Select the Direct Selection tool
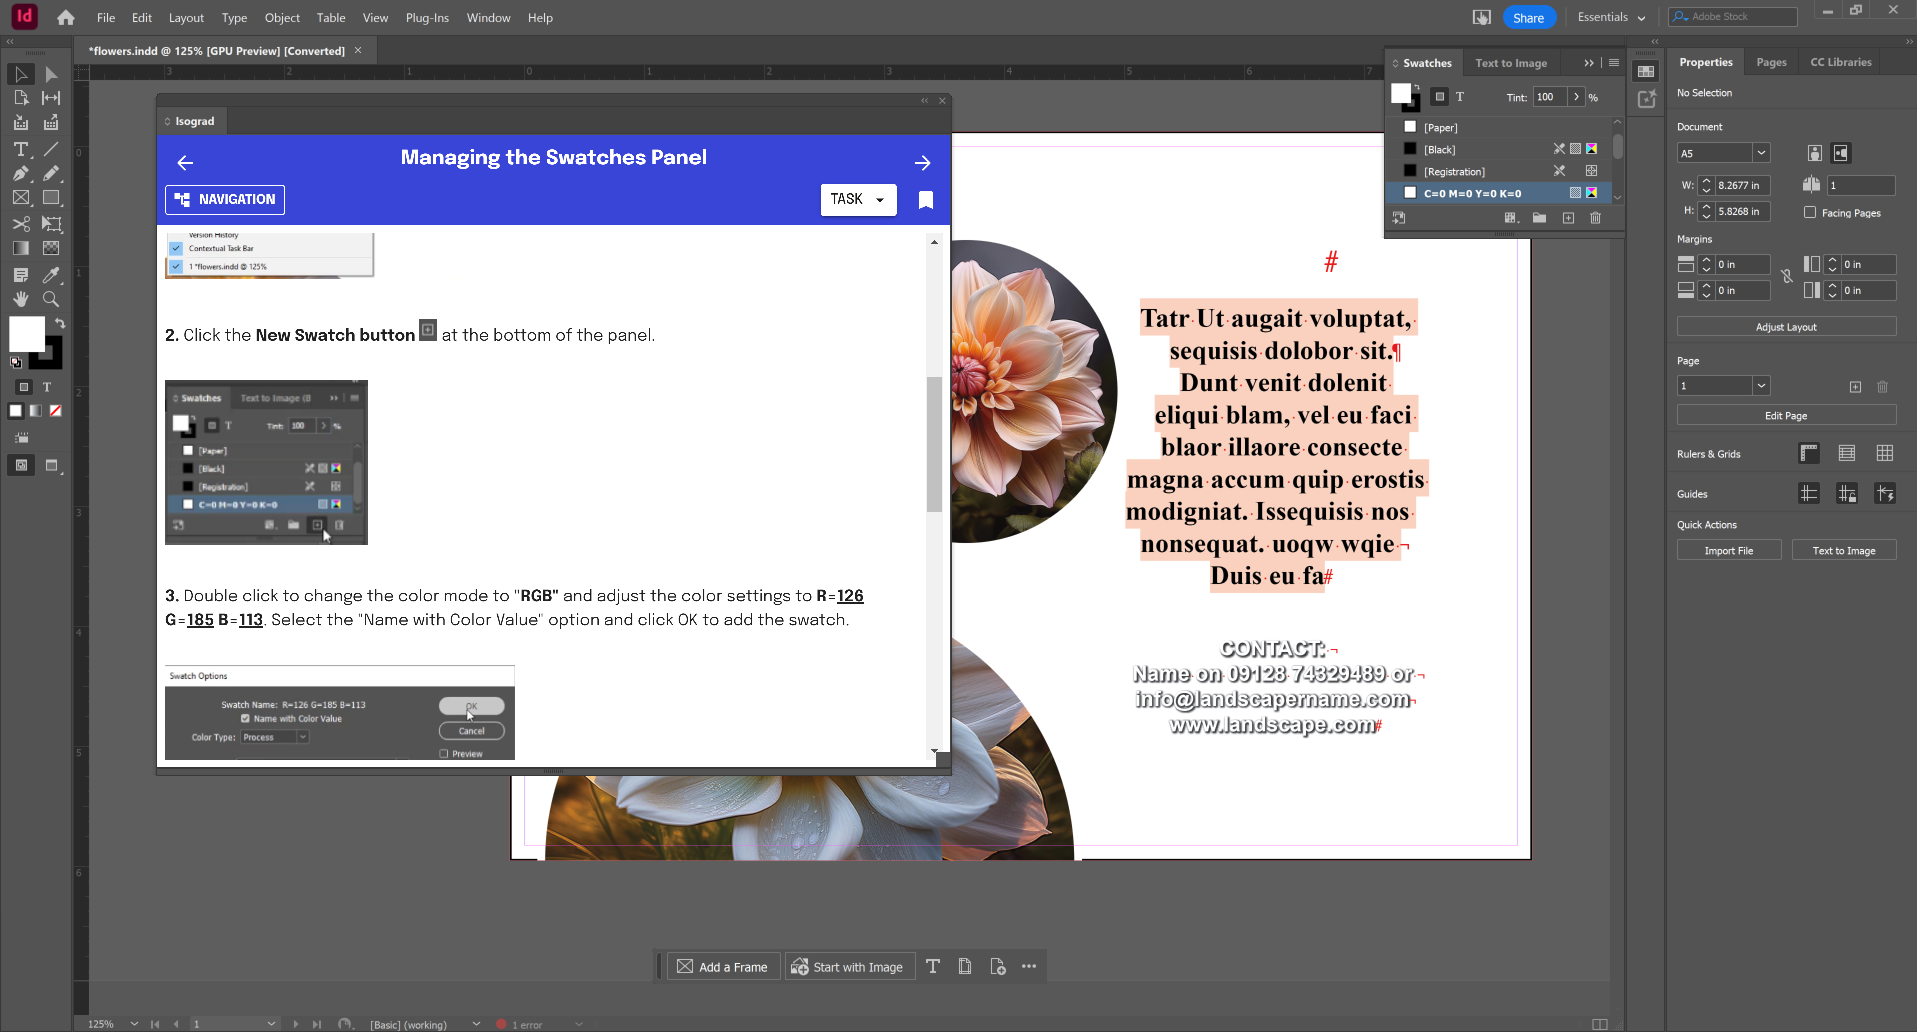The width and height of the screenshot is (1917, 1032). [x=51, y=74]
